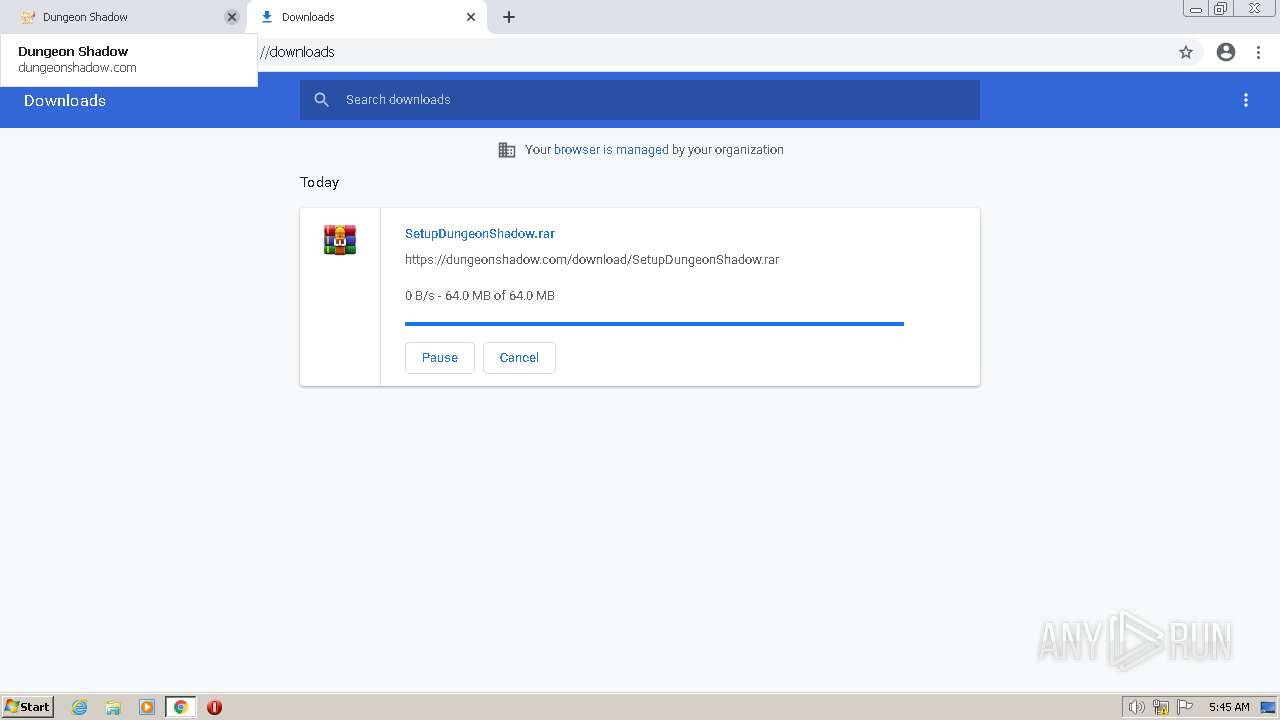This screenshot has height=720, width=1280.
Task: Cancel the SetupDungeonShadow.rar download
Action: tap(519, 358)
